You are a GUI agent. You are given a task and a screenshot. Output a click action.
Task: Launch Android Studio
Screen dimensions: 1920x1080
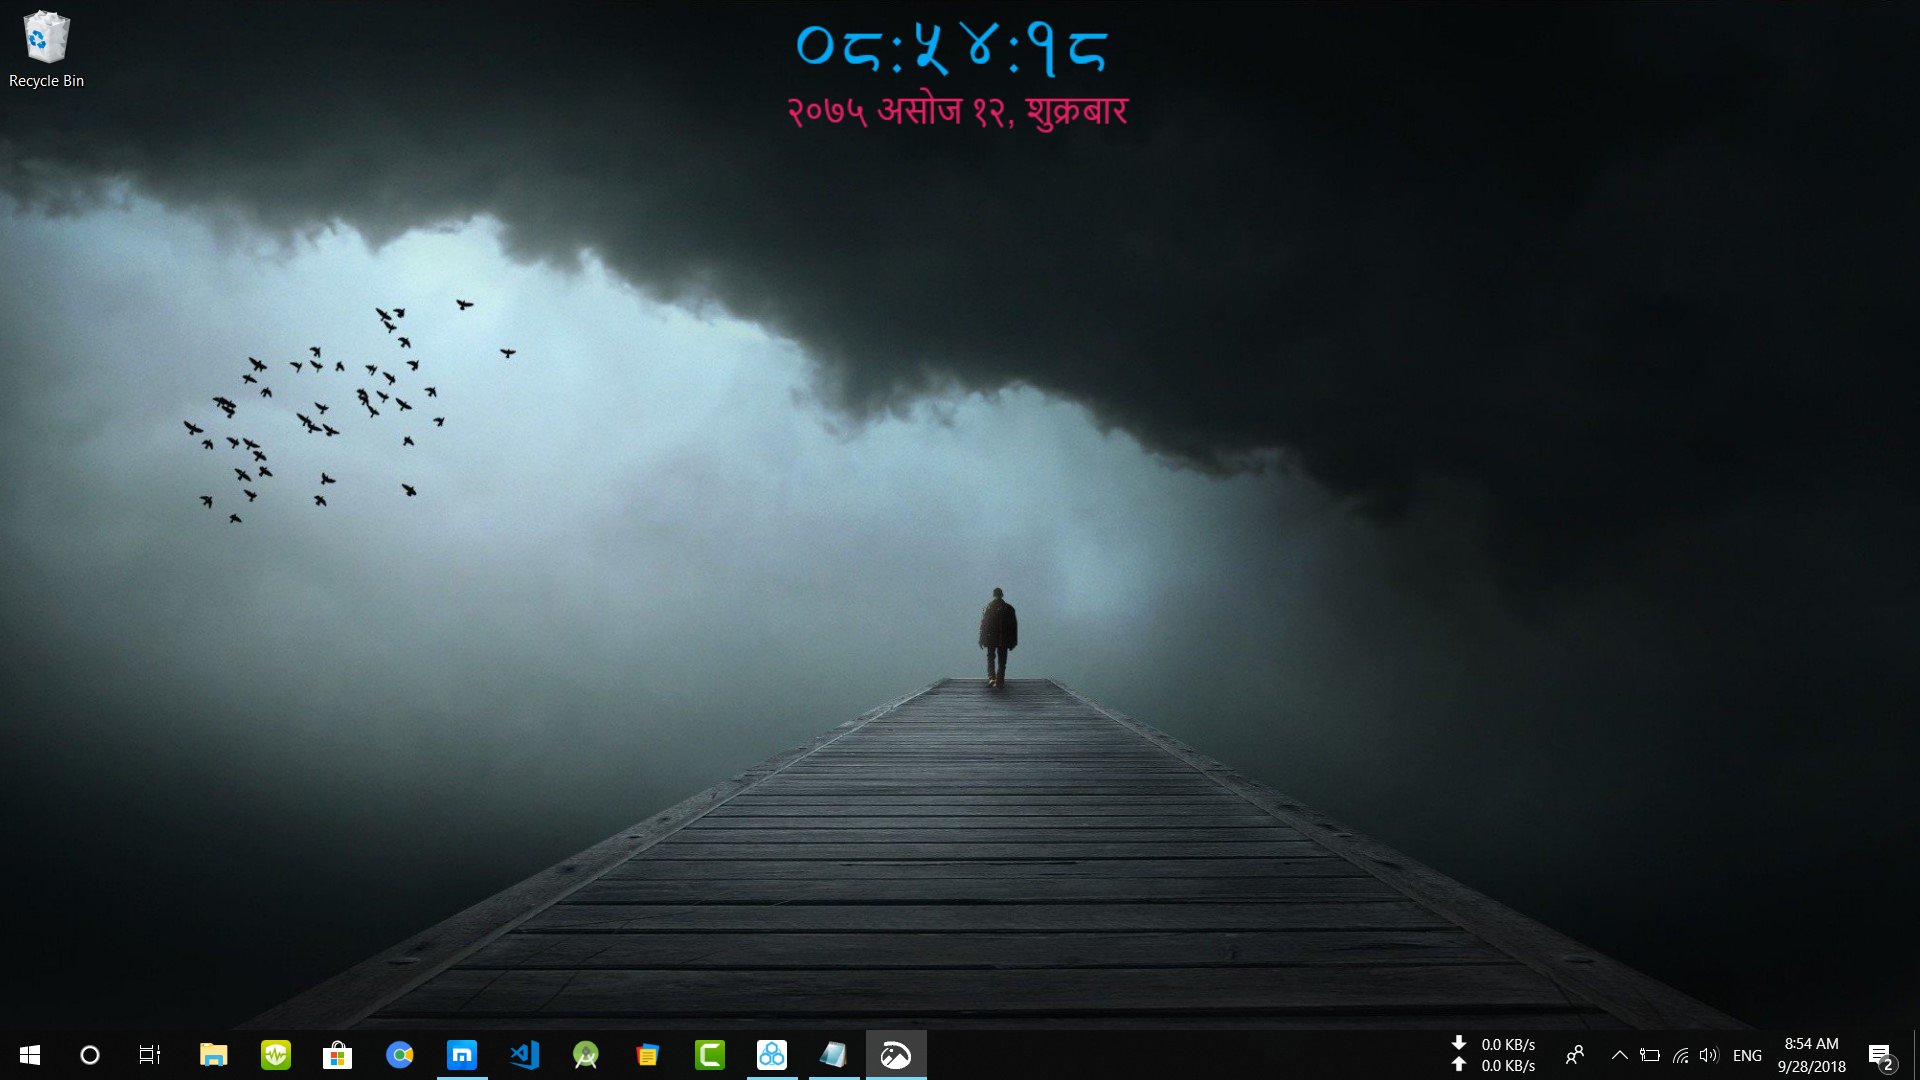586,1054
